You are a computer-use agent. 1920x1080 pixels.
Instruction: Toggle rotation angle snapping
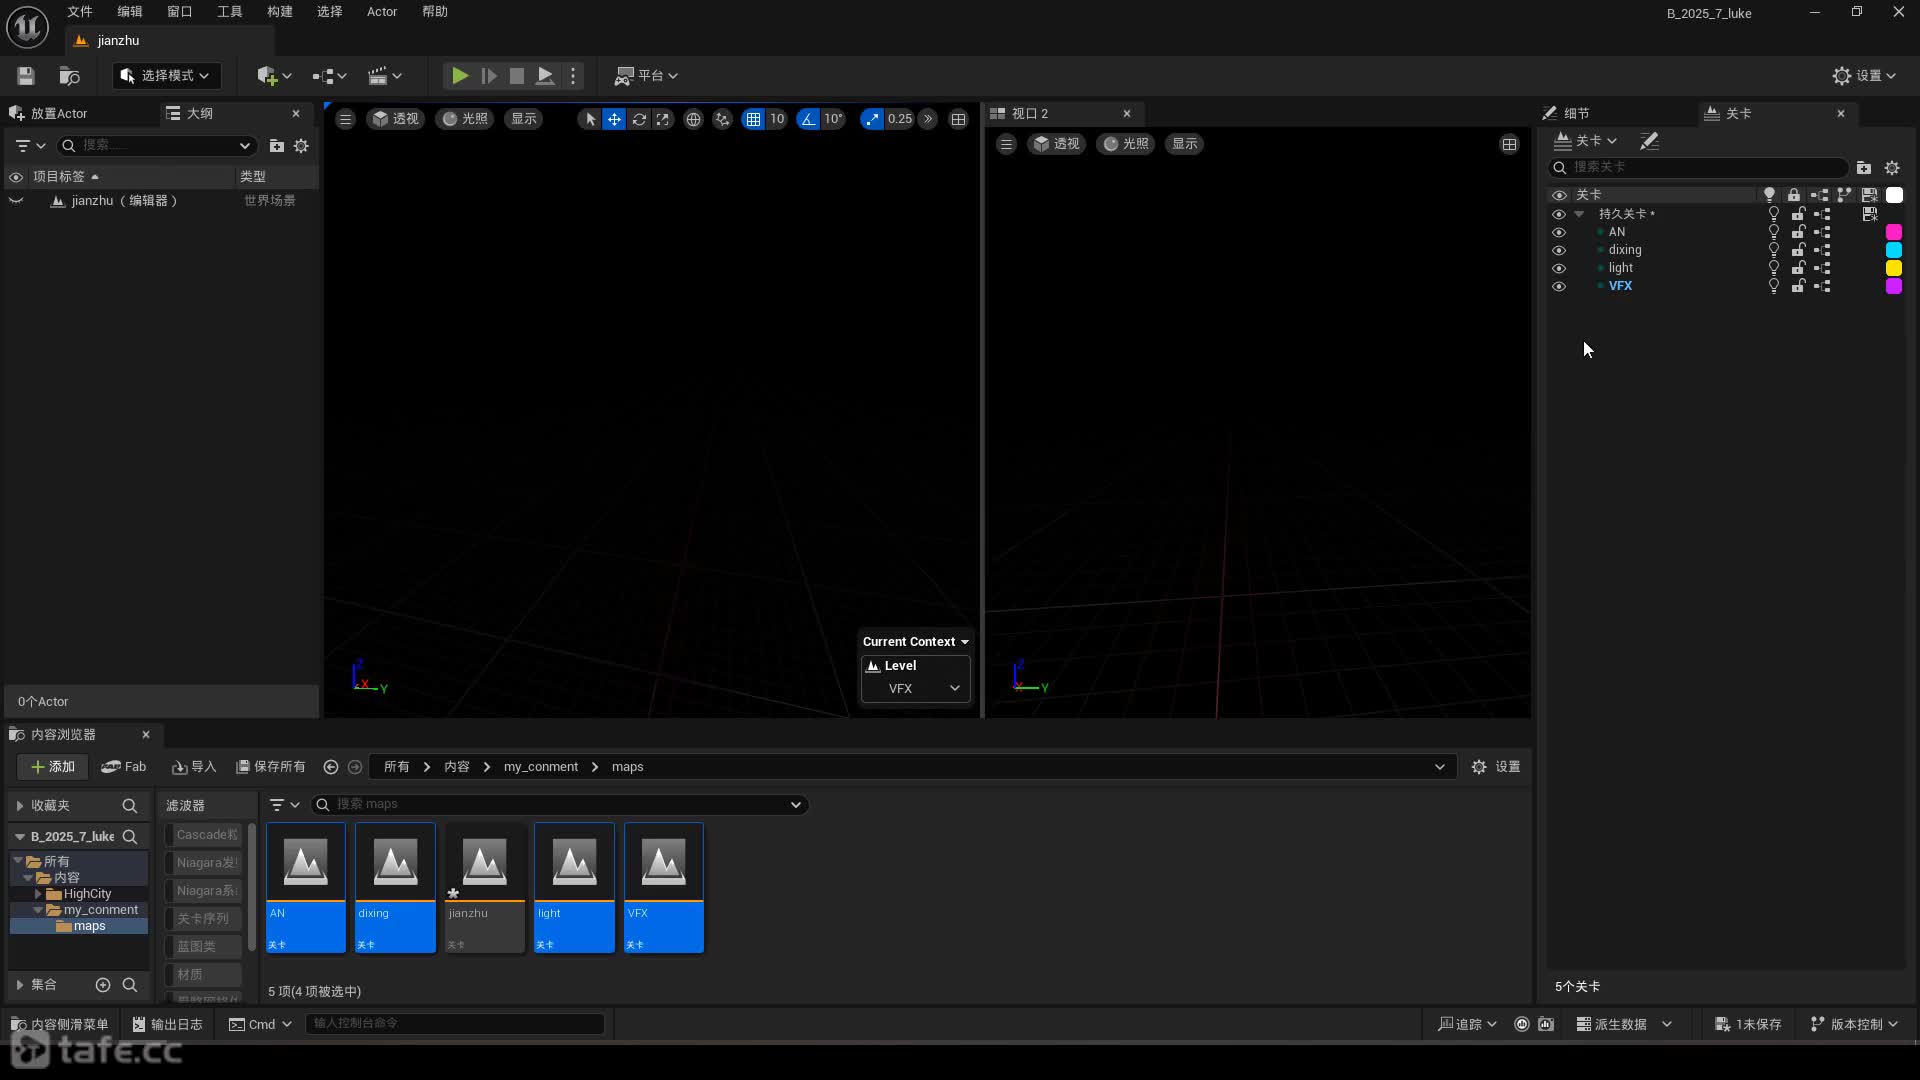tap(808, 119)
